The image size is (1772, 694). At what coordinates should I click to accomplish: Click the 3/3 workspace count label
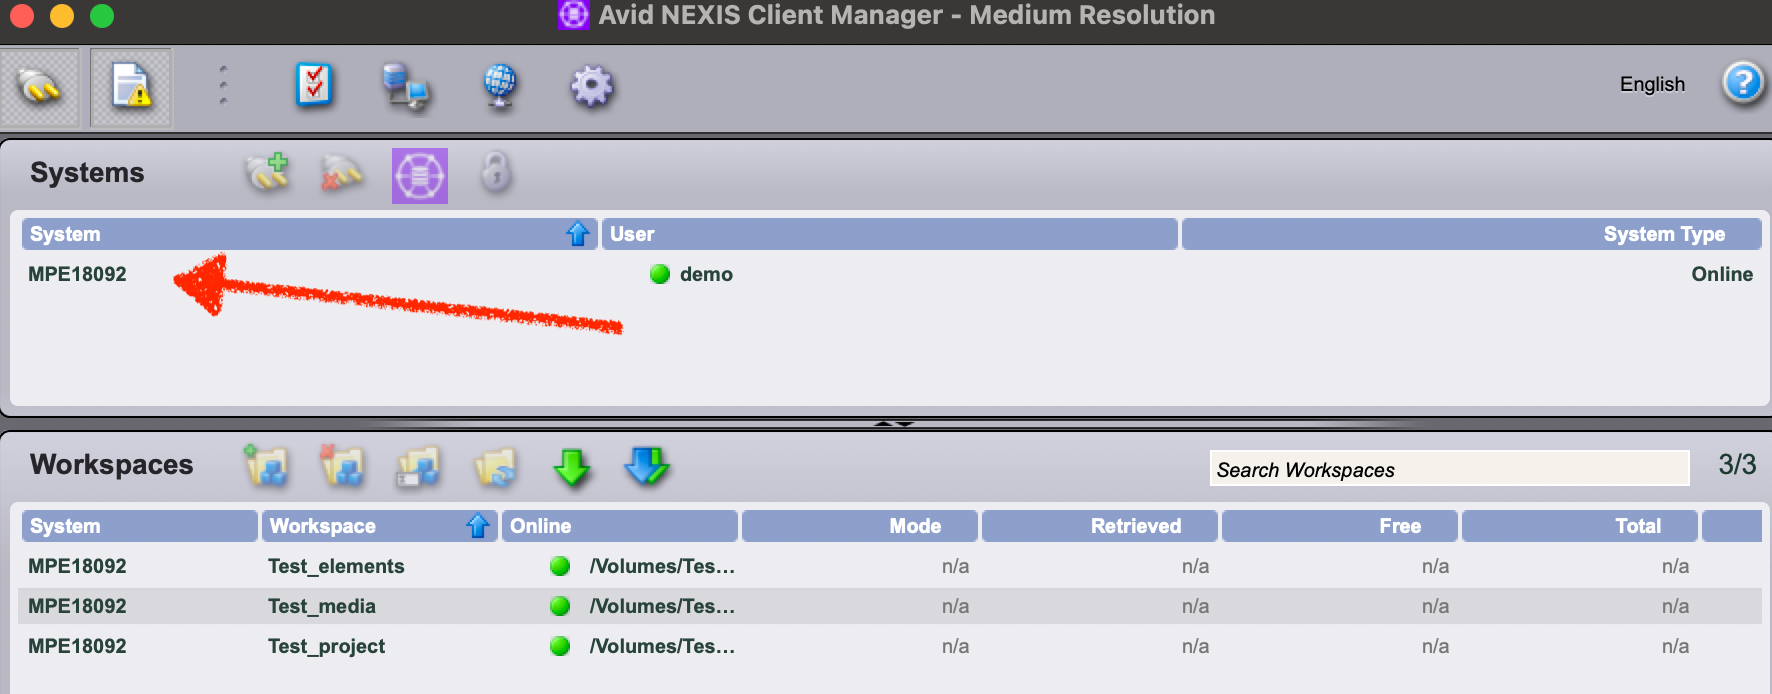coord(1737,465)
